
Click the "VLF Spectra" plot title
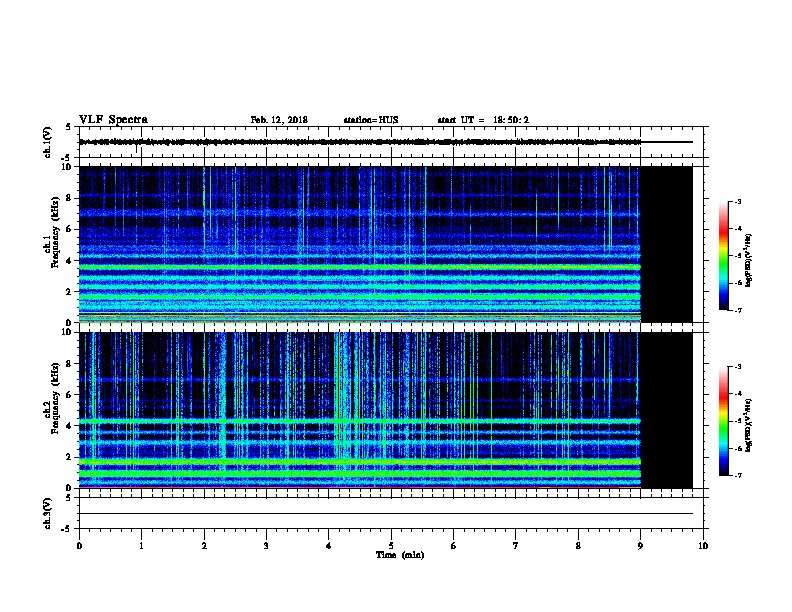tap(113, 120)
